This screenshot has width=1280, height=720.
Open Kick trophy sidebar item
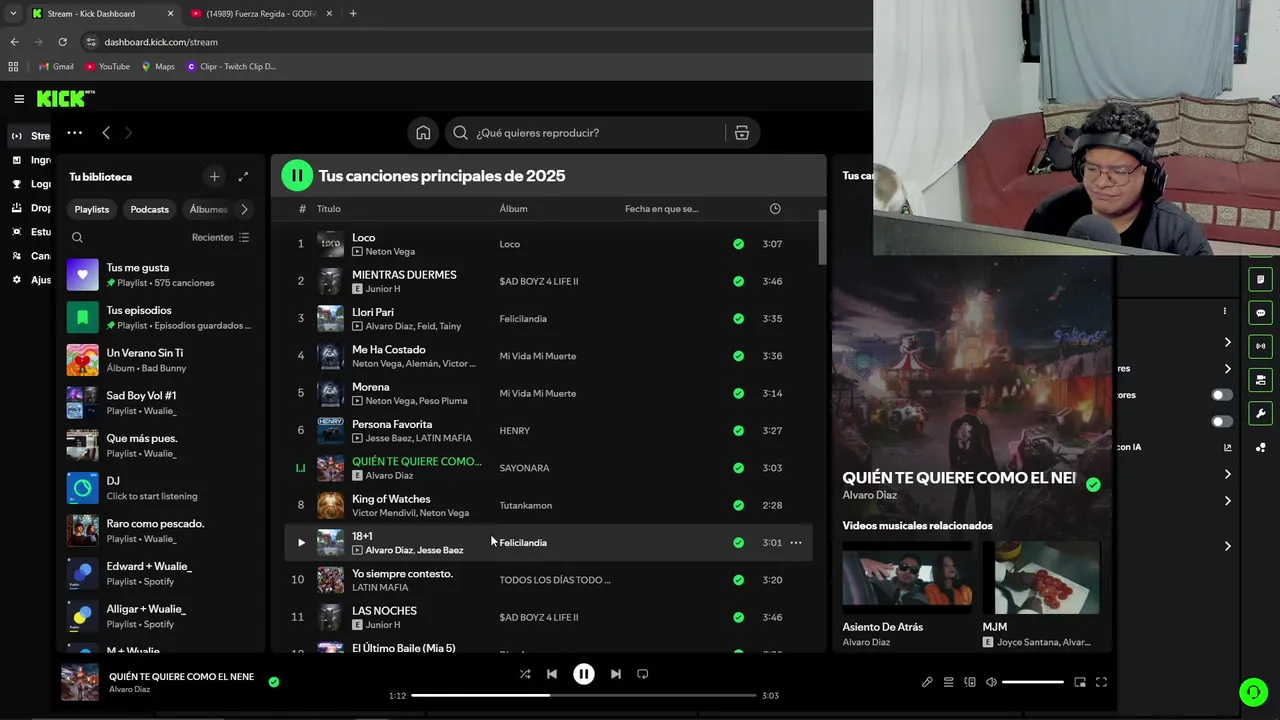click(x=16, y=184)
